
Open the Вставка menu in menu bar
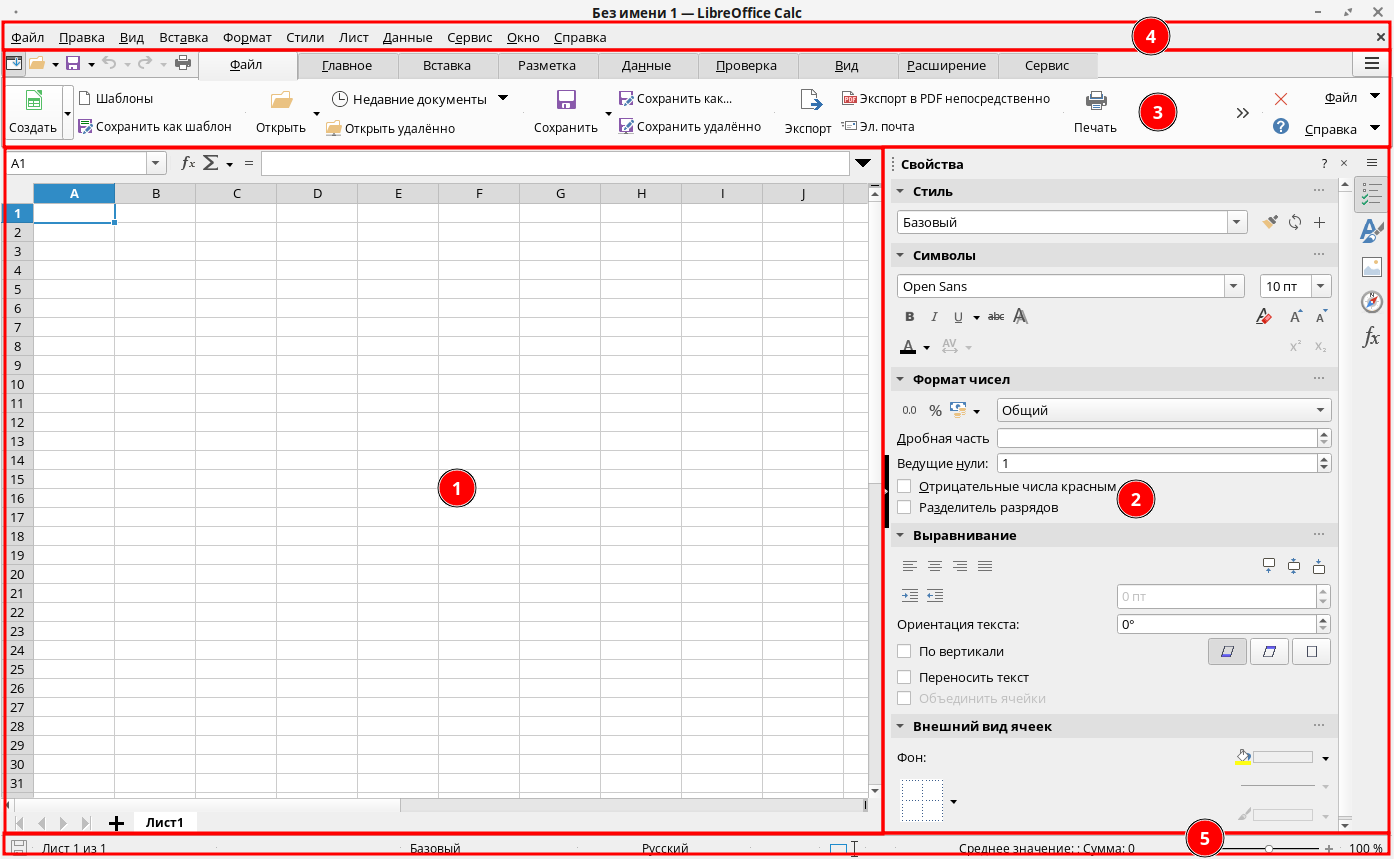pyautogui.click(x=183, y=37)
